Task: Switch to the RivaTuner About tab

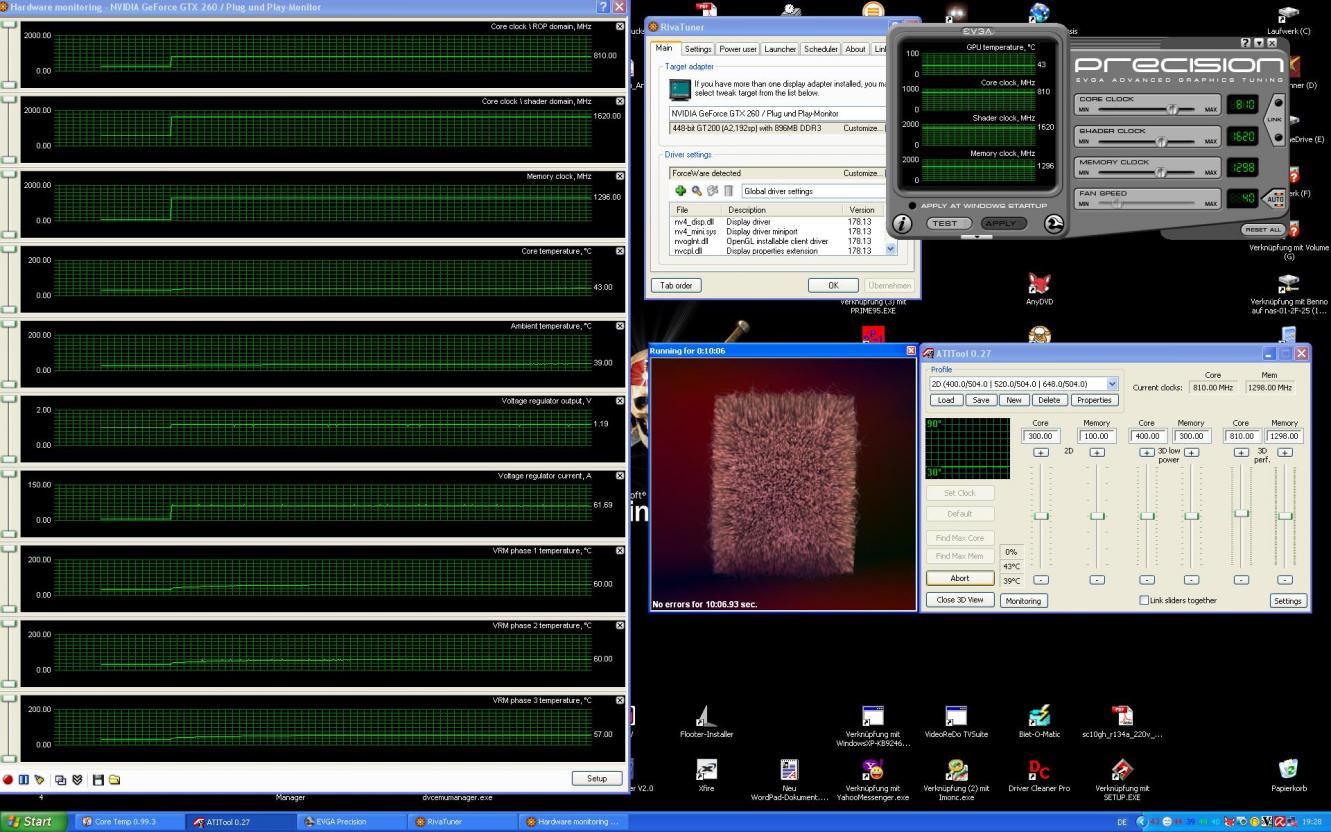Action: 856,49
